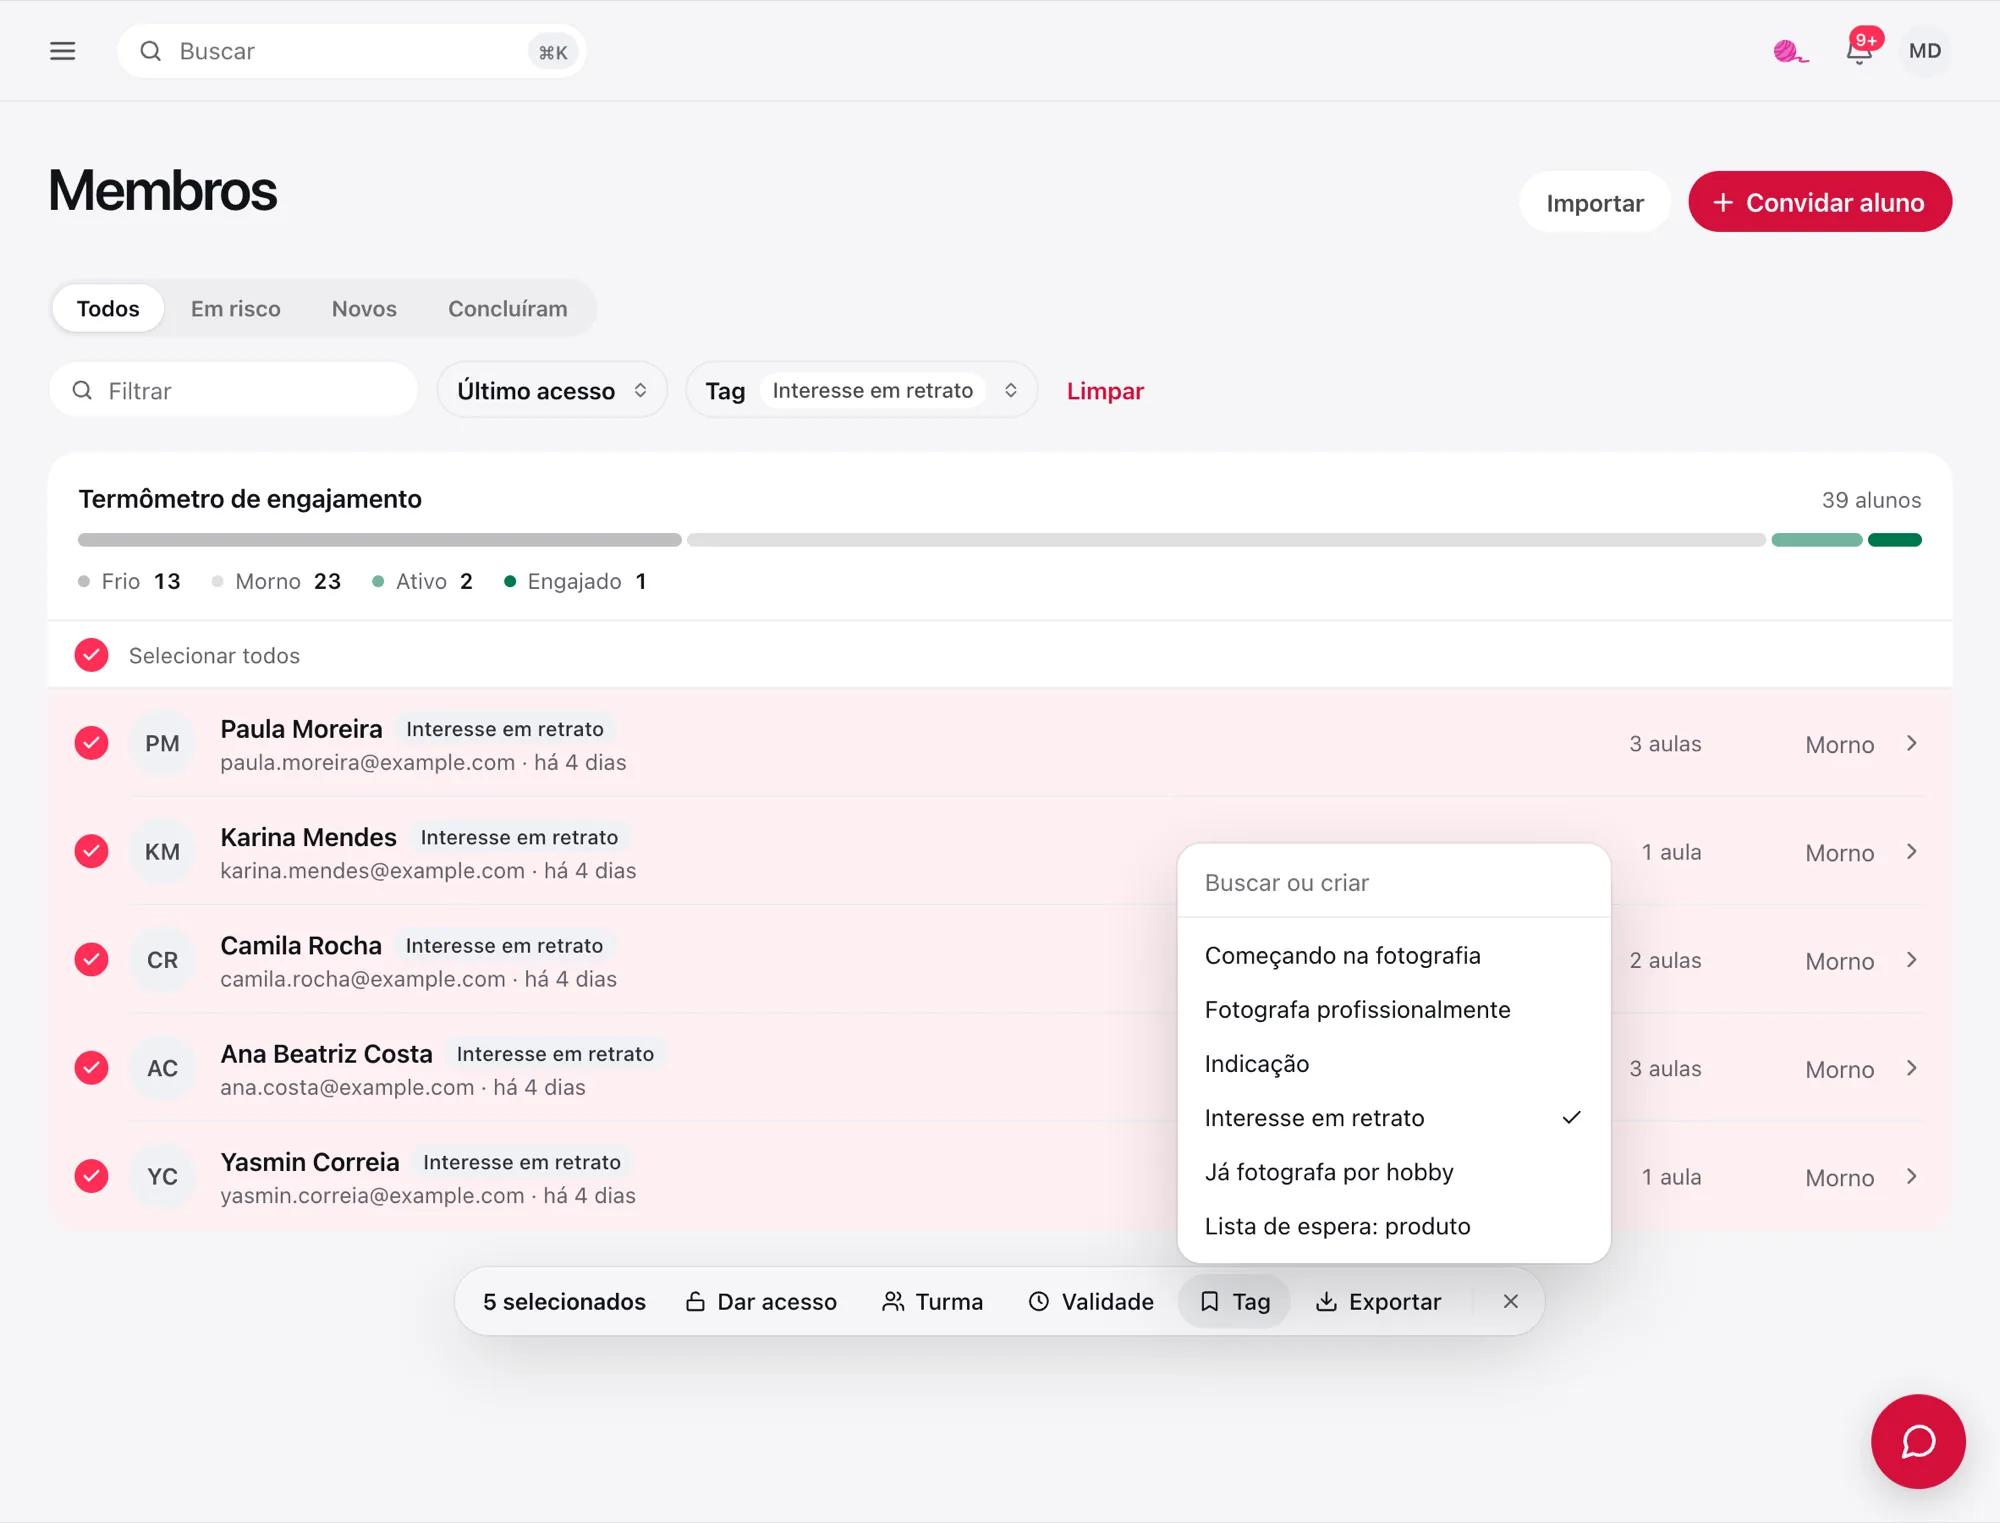The height and width of the screenshot is (1523, 2000).
Task: Open Yasmin Correia's row chevron
Action: coord(1912,1176)
